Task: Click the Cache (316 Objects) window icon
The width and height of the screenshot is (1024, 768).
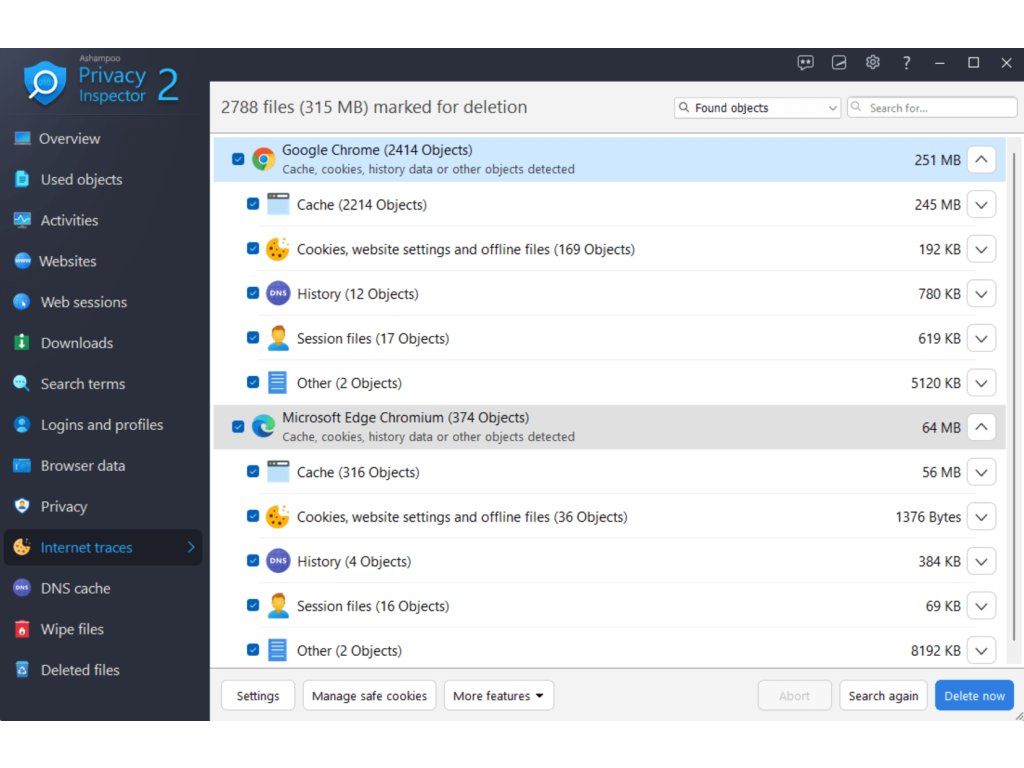Action: coord(278,472)
